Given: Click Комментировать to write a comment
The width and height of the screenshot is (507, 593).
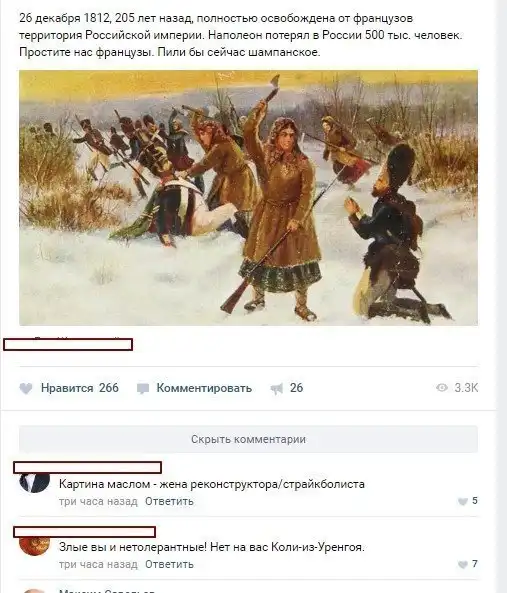Looking at the screenshot, I should pyautogui.click(x=204, y=388).
